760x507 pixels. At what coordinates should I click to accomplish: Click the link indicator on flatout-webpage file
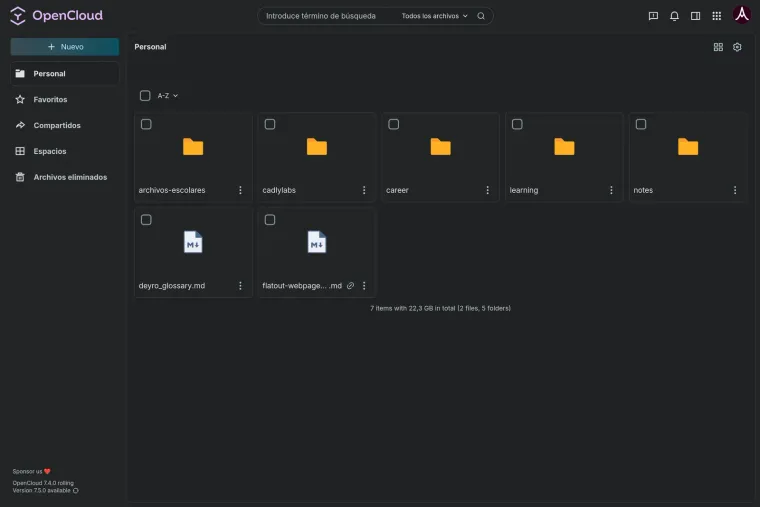(350, 285)
